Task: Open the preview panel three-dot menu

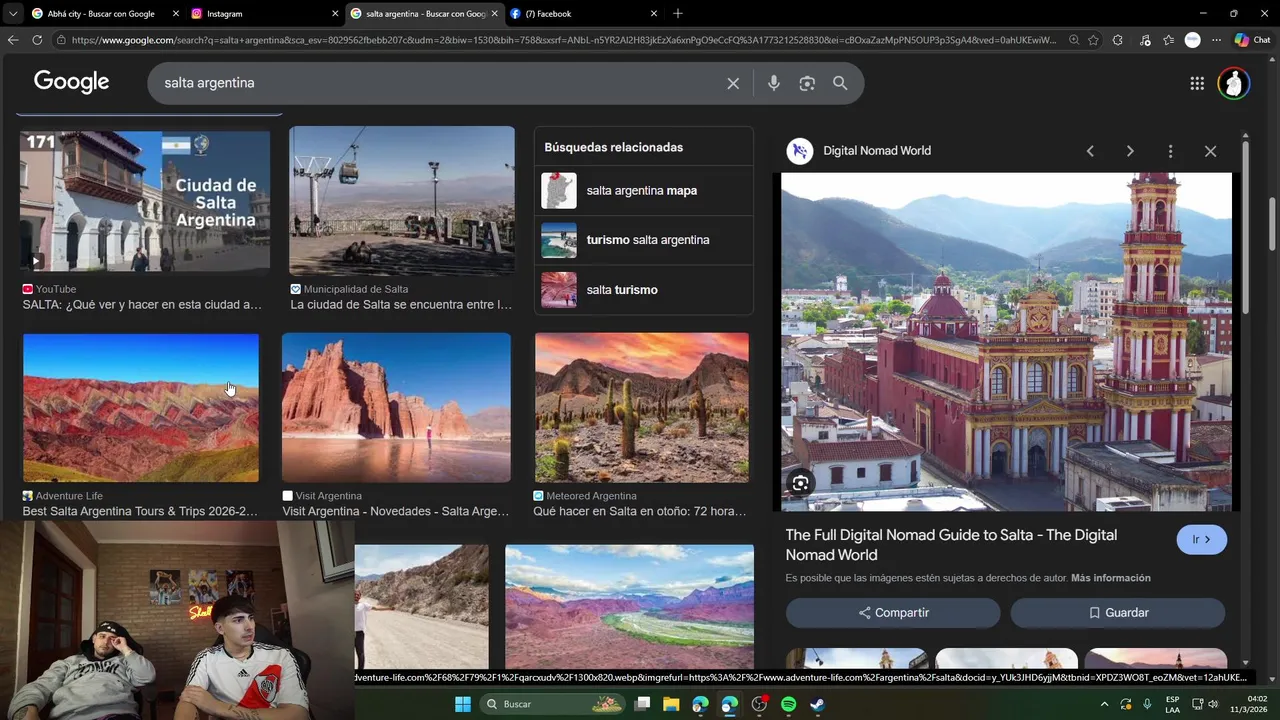Action: pyautogui.click(x=1170, y=151)
